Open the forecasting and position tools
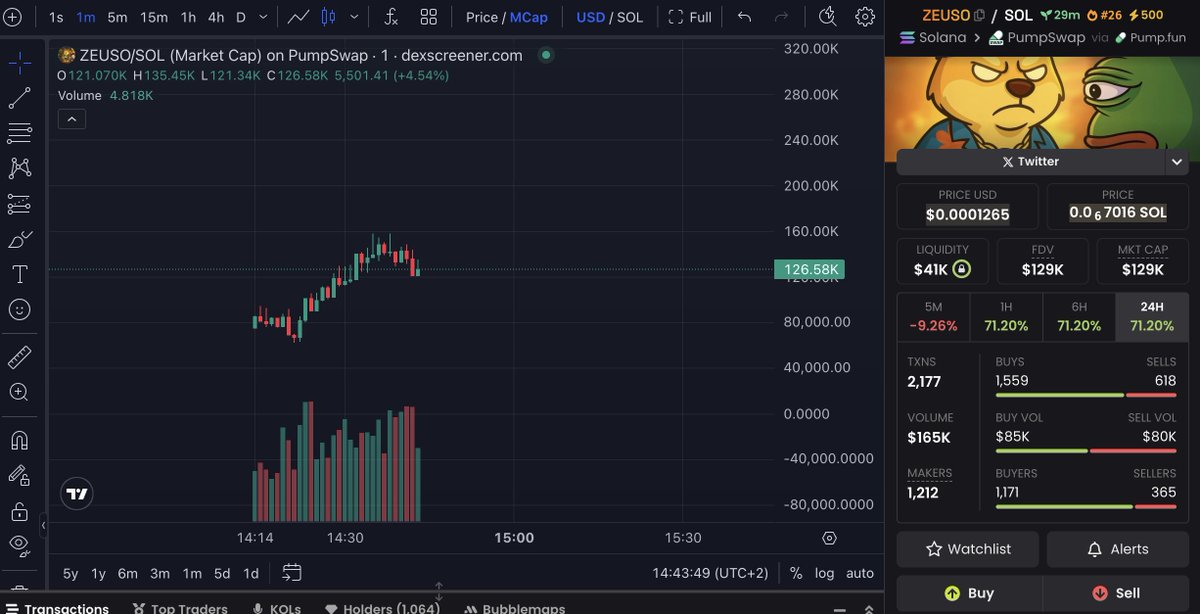Viewport: 1200px width, 614px height. [19, 204]
